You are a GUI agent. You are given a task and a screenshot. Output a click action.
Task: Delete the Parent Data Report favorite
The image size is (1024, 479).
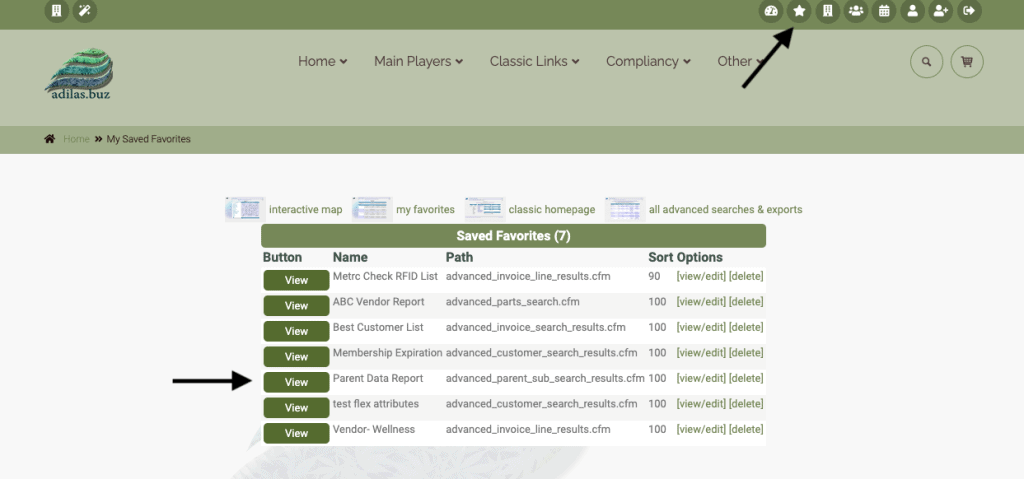[x=746, y=378]
